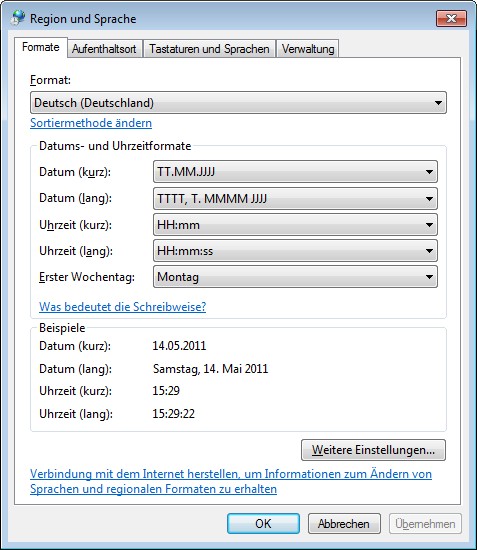Select the Formate tab

click(x=41, y=47)
